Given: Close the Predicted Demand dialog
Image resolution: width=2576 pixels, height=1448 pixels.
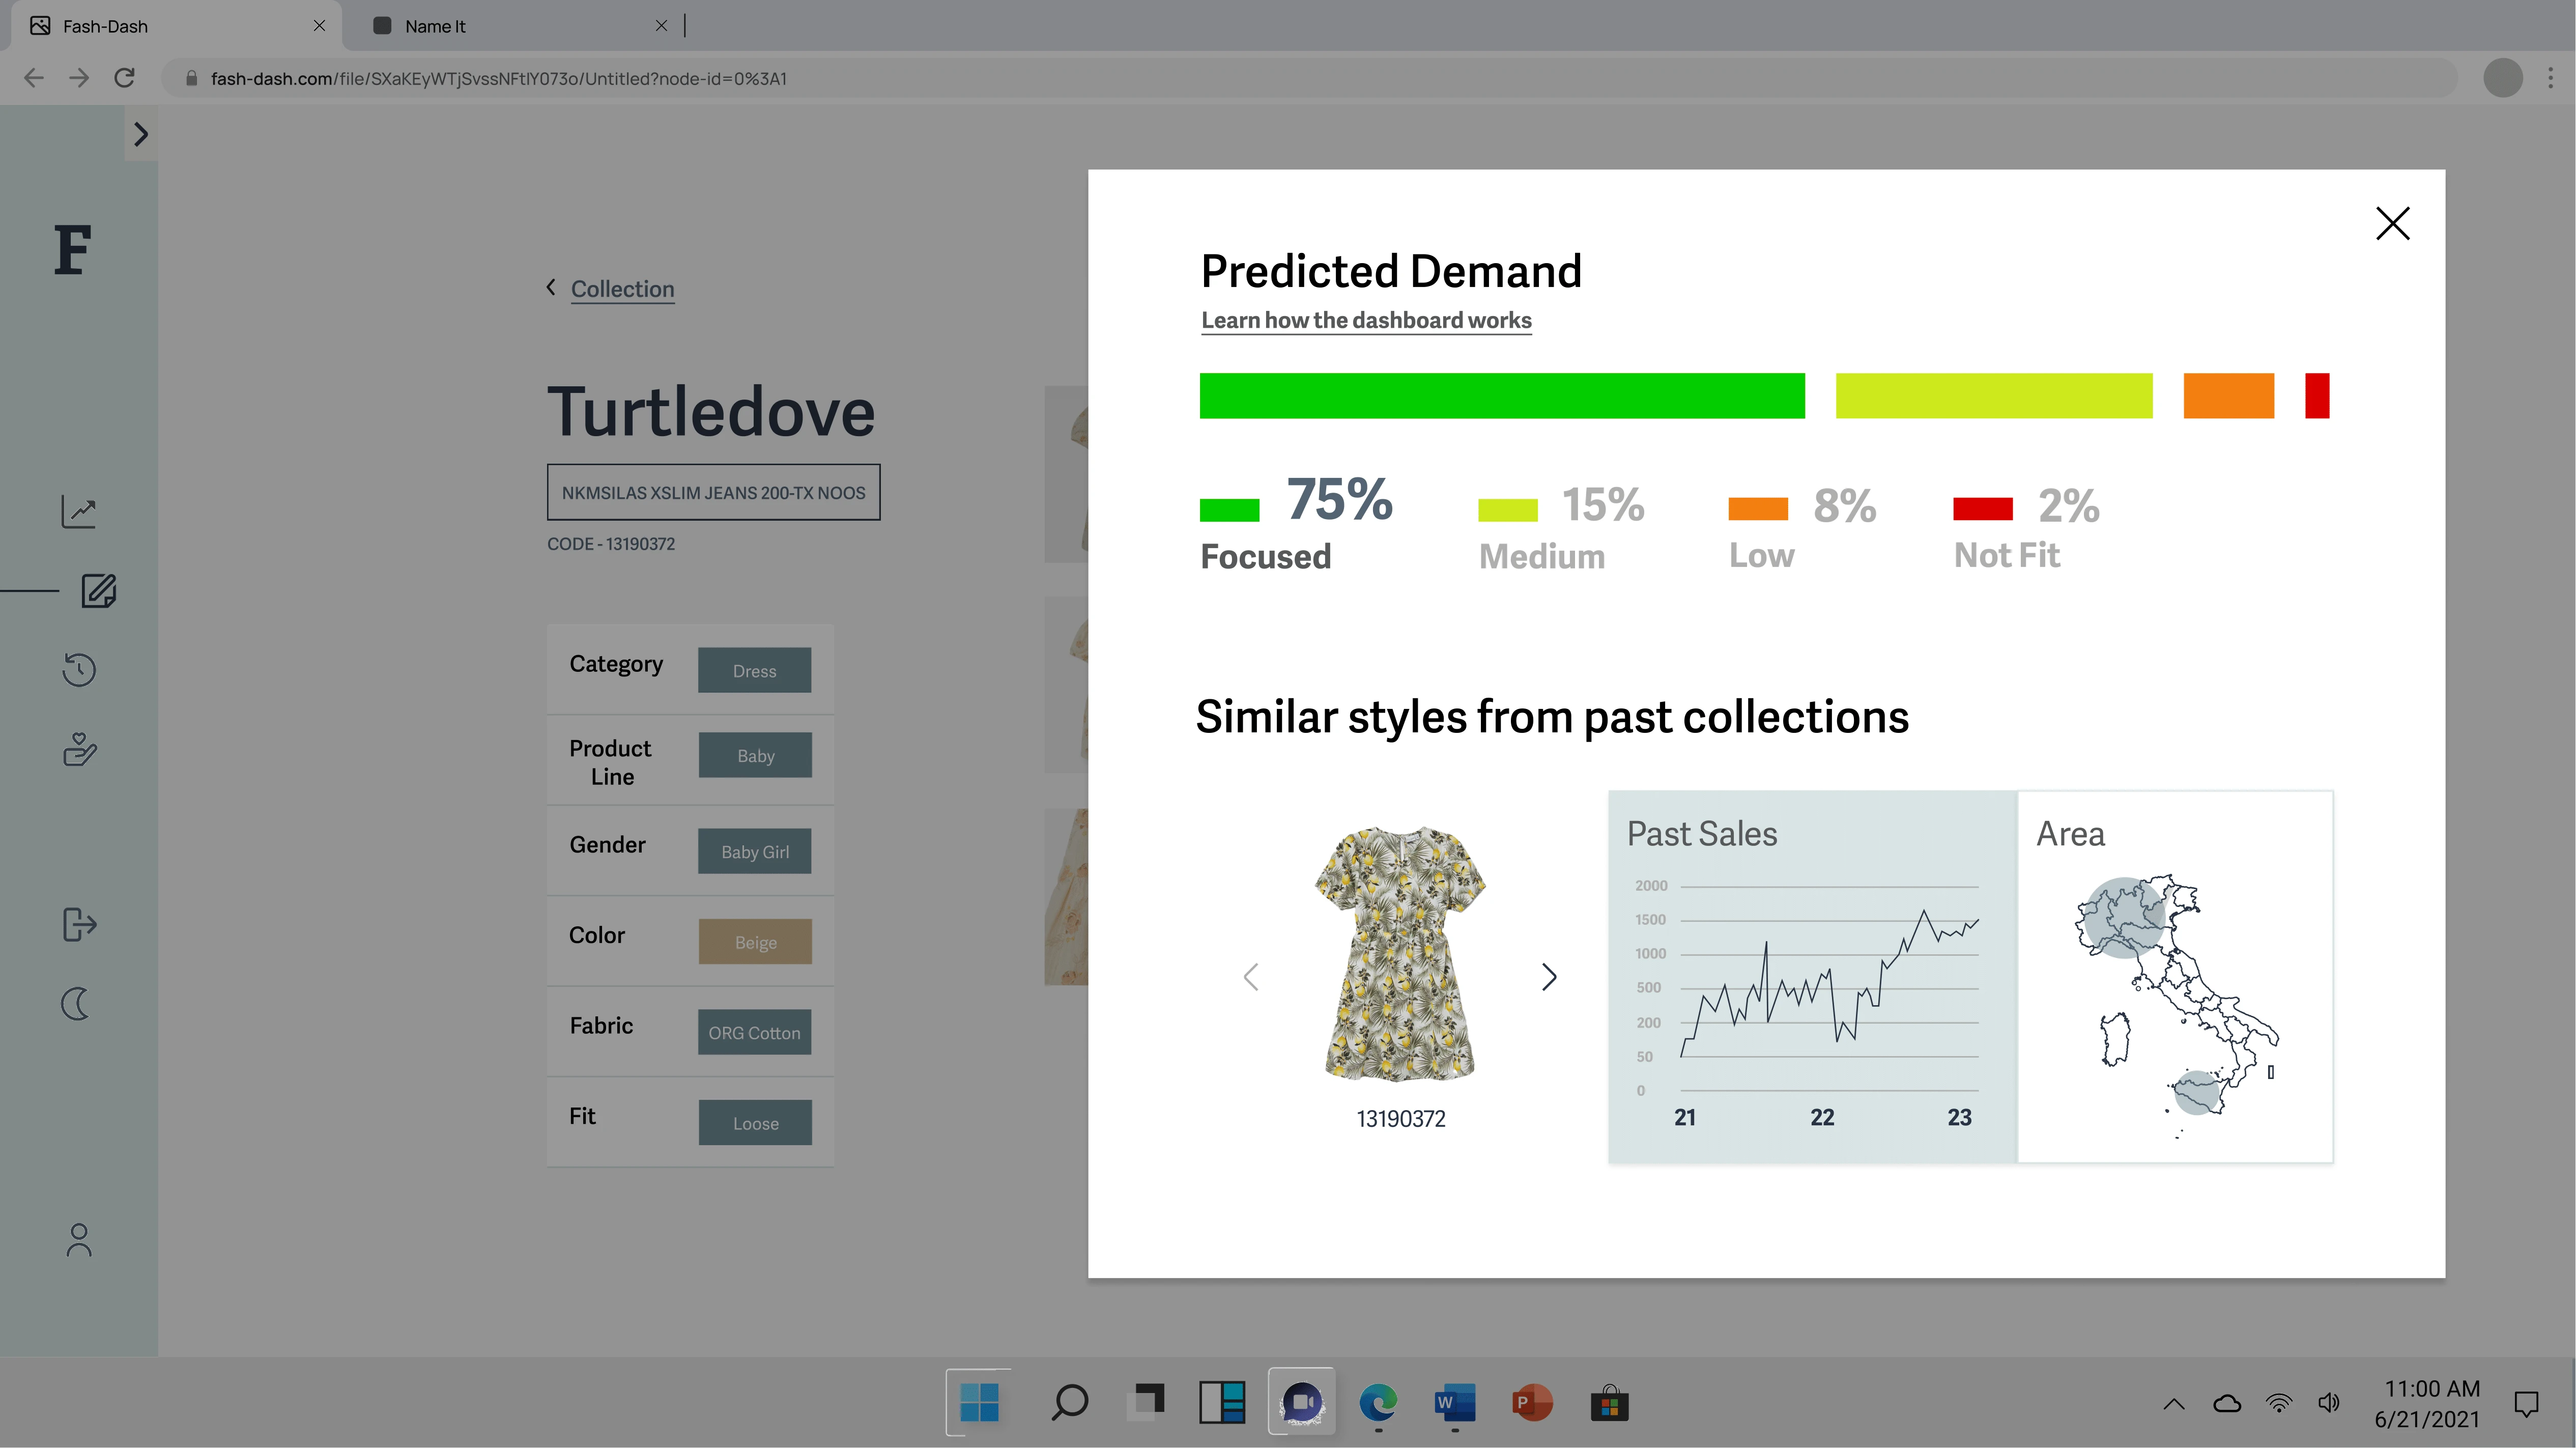Looking at the screenshot, I should coord(2392,223).
